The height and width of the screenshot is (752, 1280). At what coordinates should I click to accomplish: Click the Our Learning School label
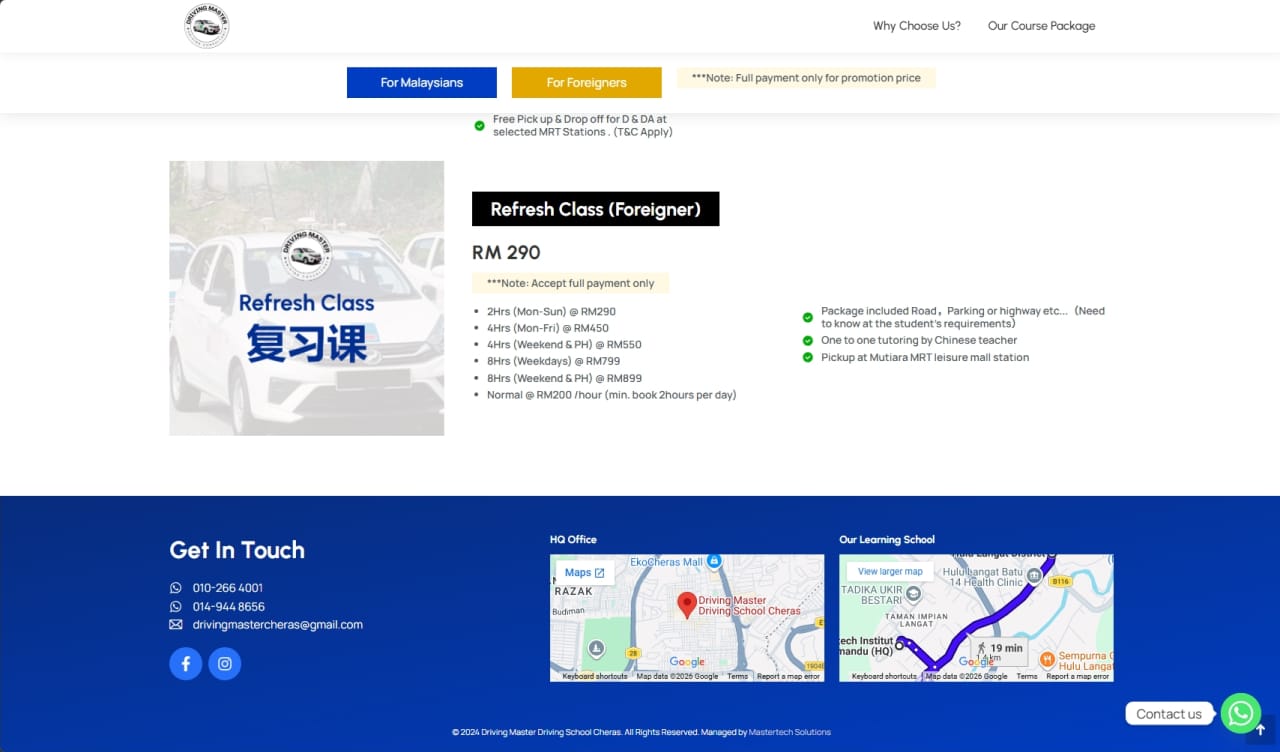click(887, 540)
